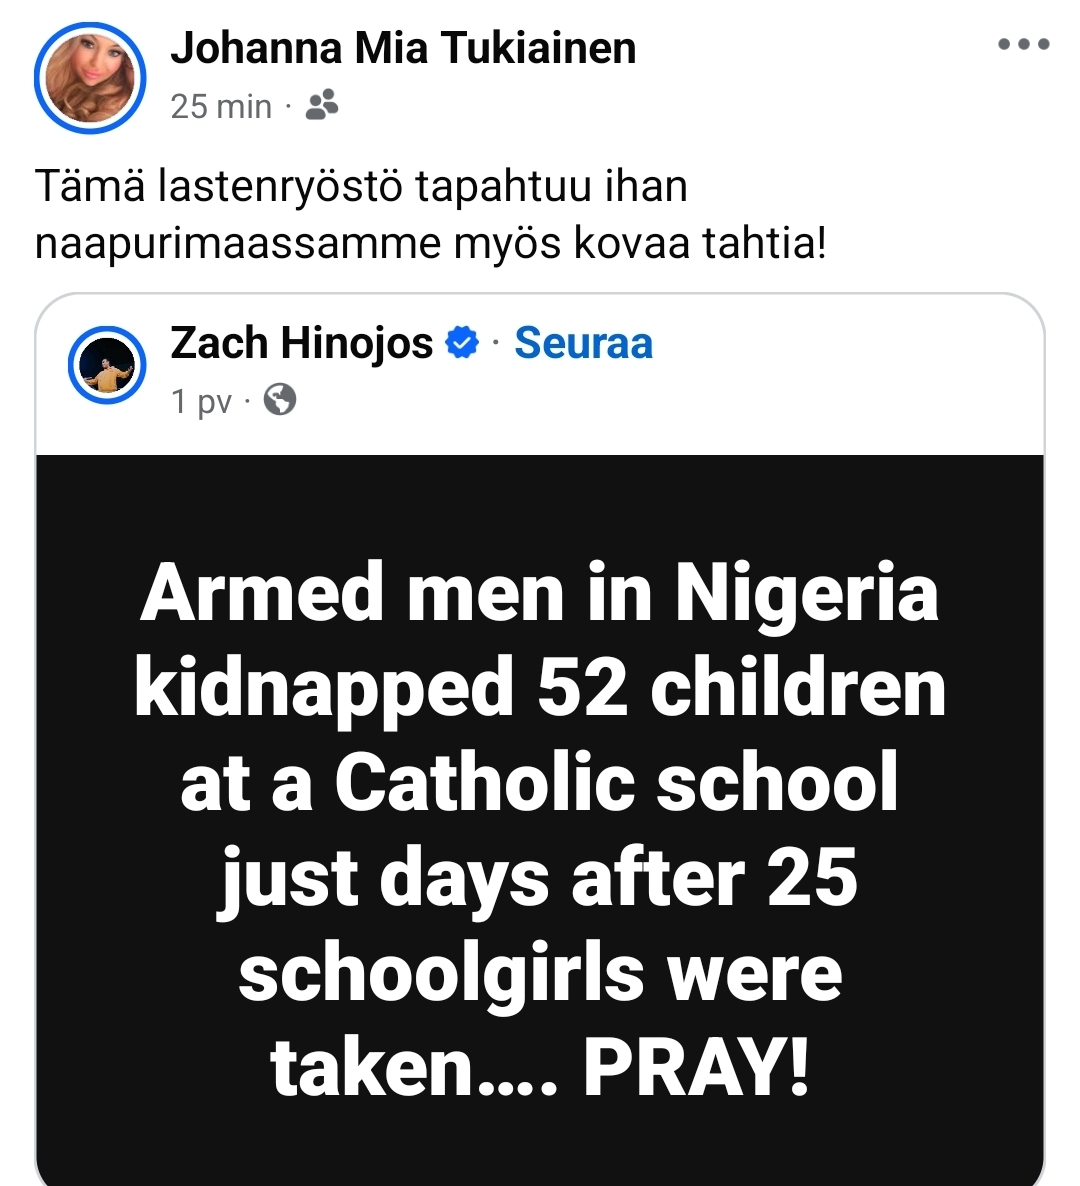Click the globe public-visibility icon
Image resolution: width=1080 pixels, height=1186 pixels.
tap(280, 401)
